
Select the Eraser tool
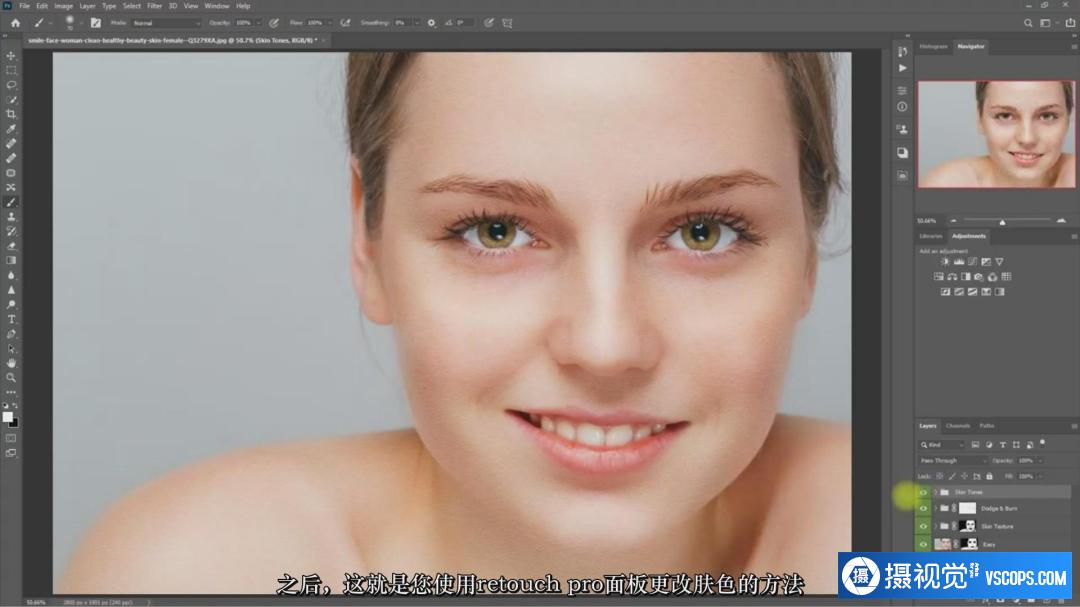(11, 246)
